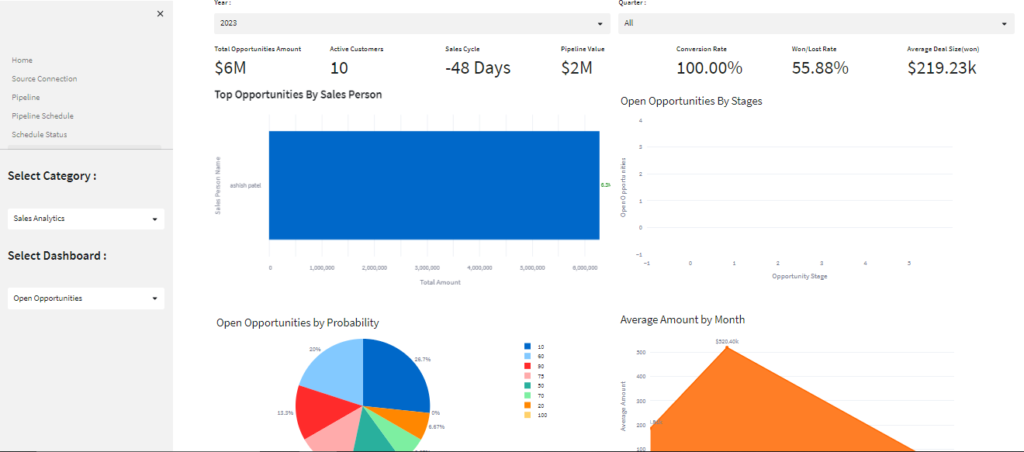
Task: Go to Source Connection page
Action: point(44,78)
